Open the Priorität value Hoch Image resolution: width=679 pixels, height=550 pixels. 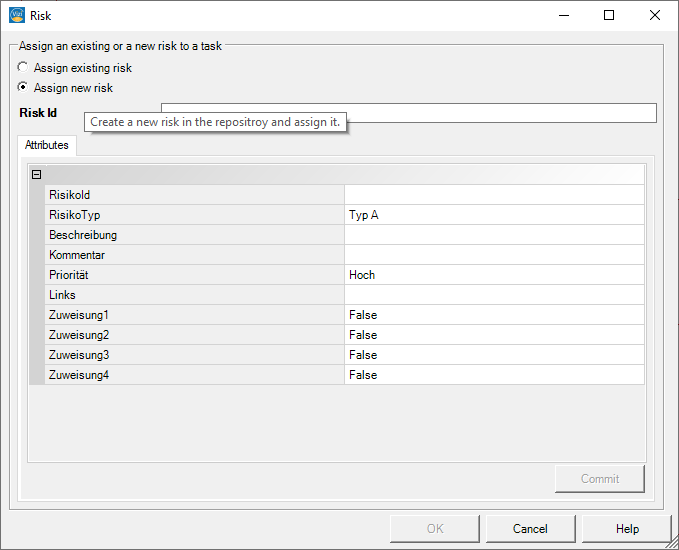click(x=494, y=275)
